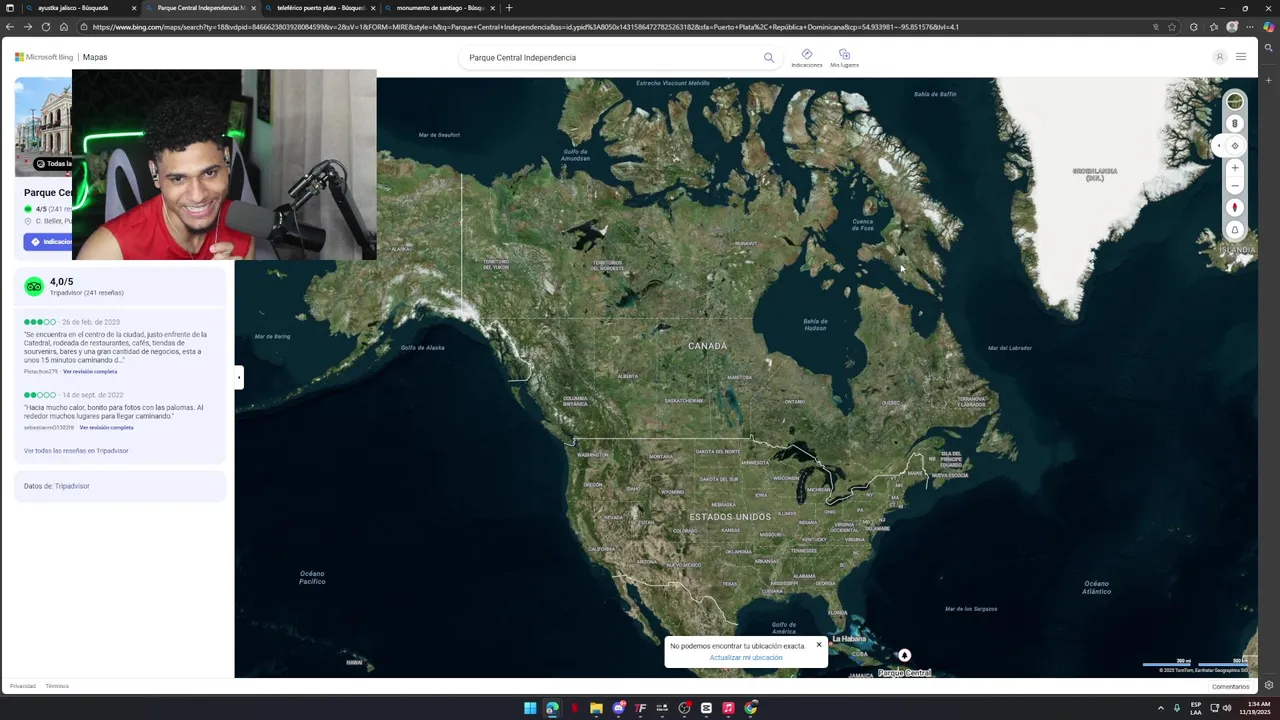The image size is (1280, 720).
Task: Open the Comentarios feedback link
Action: click(1231, 686)
